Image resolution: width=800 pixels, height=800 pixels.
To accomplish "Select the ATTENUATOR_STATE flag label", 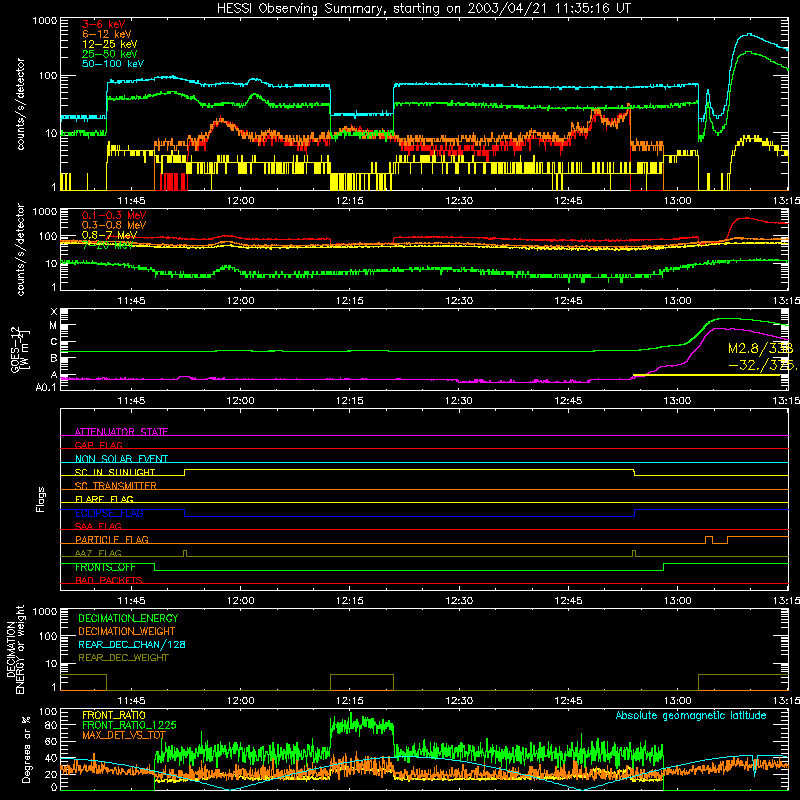I will 121,432.
